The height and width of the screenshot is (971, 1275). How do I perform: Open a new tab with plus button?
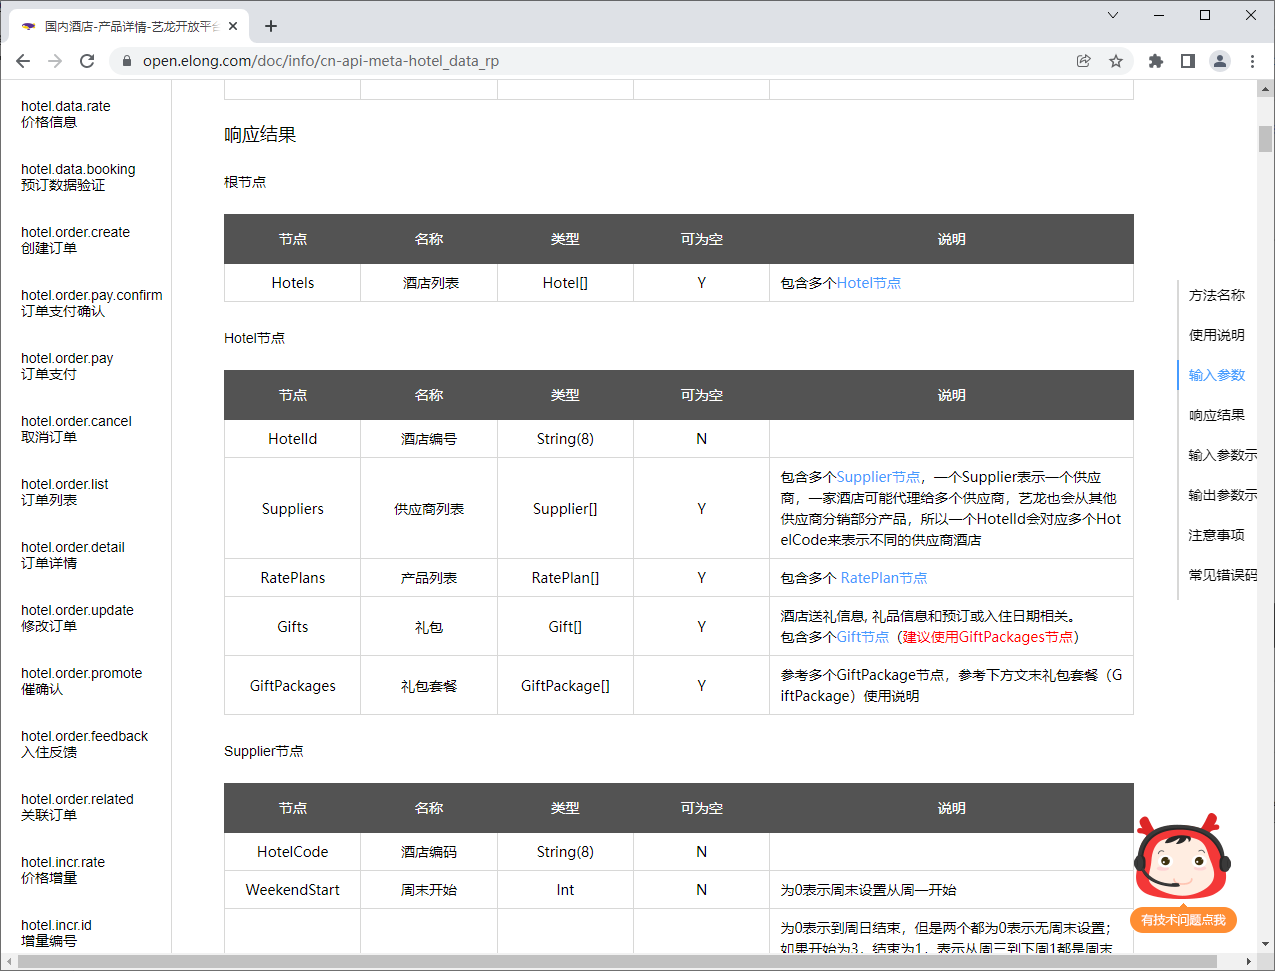271,26
